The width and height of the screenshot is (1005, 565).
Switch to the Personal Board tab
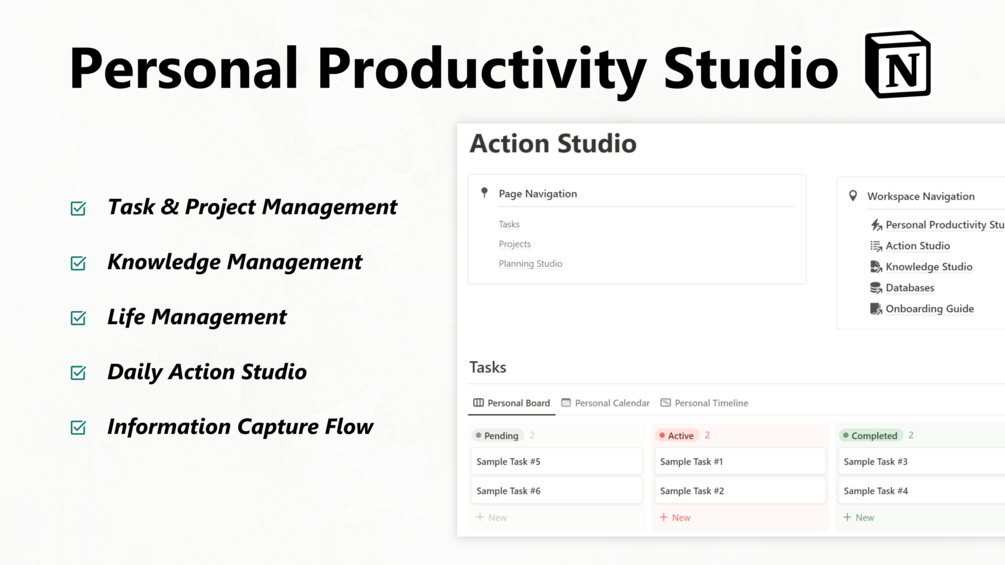(x=511, y=403)
